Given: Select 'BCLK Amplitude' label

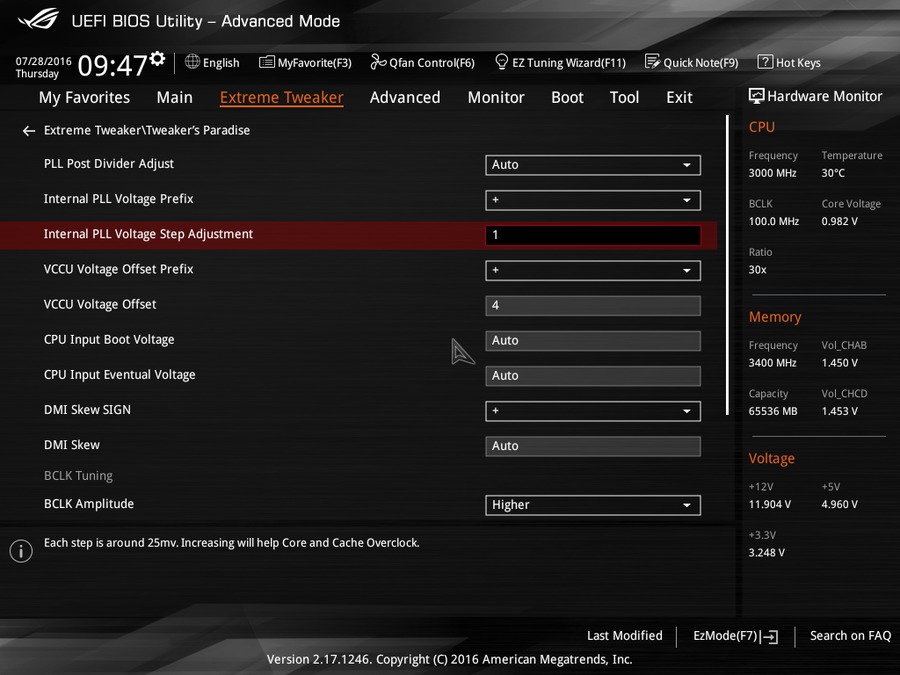Looking at the screenshot, I should pos(89,504).
